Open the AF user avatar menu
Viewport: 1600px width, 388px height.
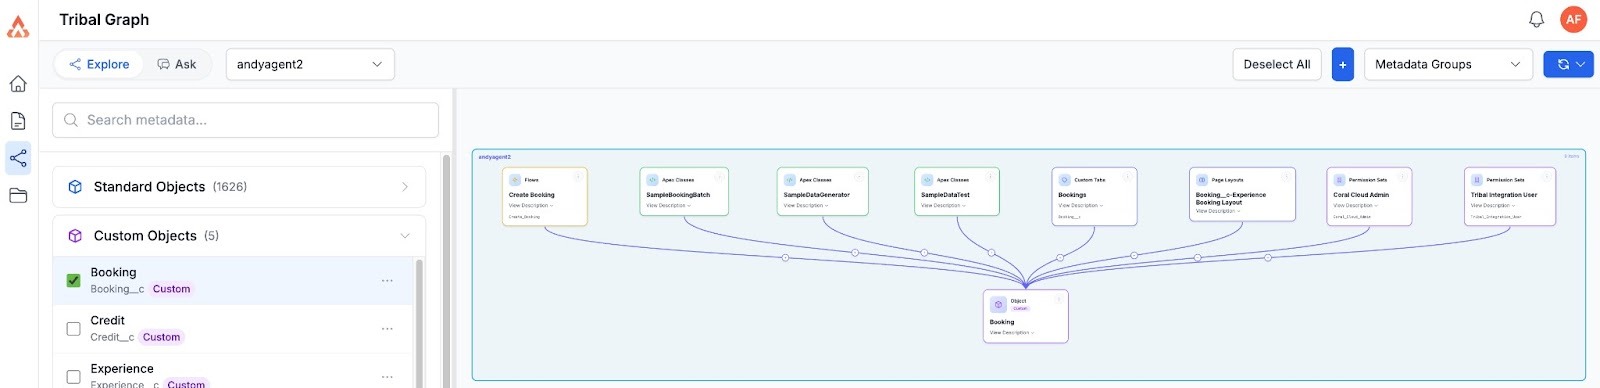pyautogui.click(x=1574, y=19)
